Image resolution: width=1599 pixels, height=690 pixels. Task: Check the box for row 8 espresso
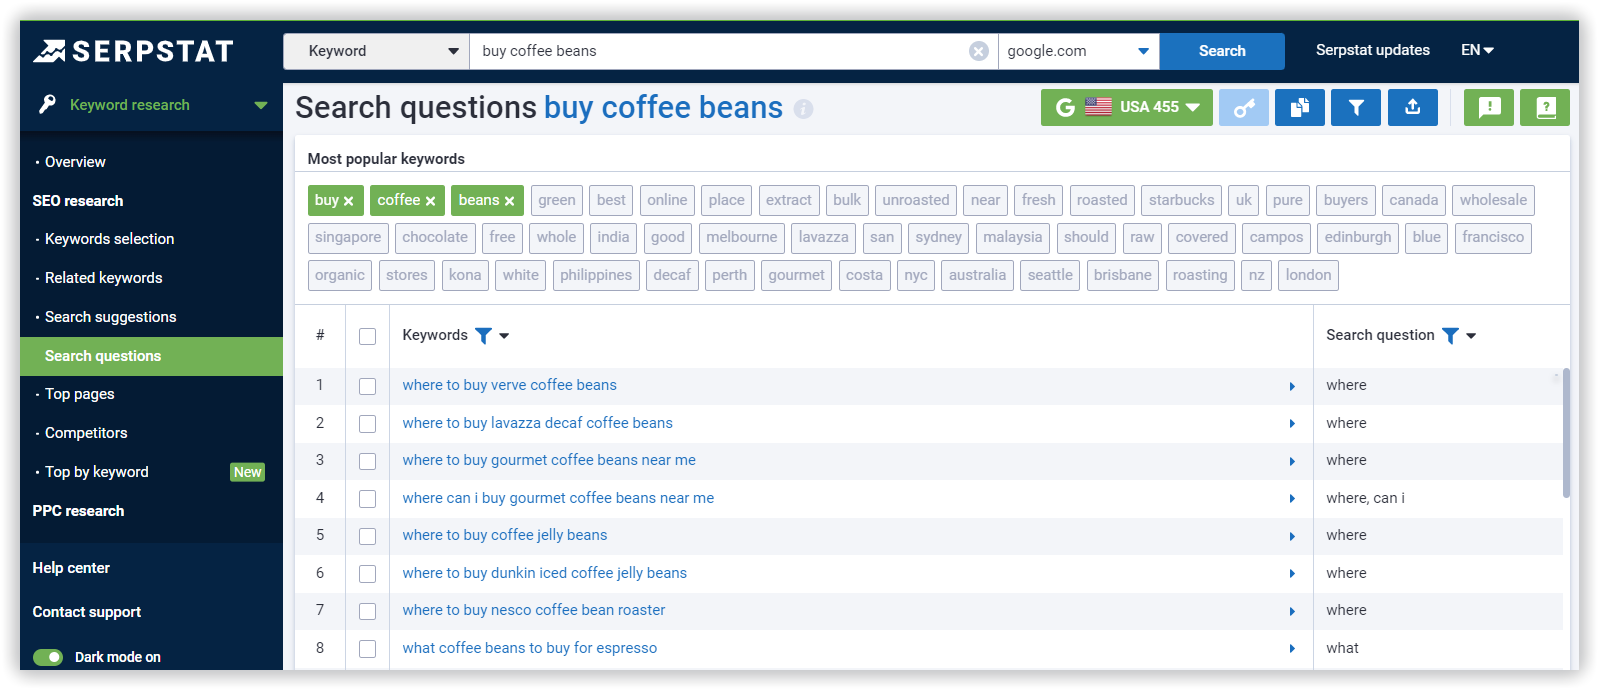(368, 649)
